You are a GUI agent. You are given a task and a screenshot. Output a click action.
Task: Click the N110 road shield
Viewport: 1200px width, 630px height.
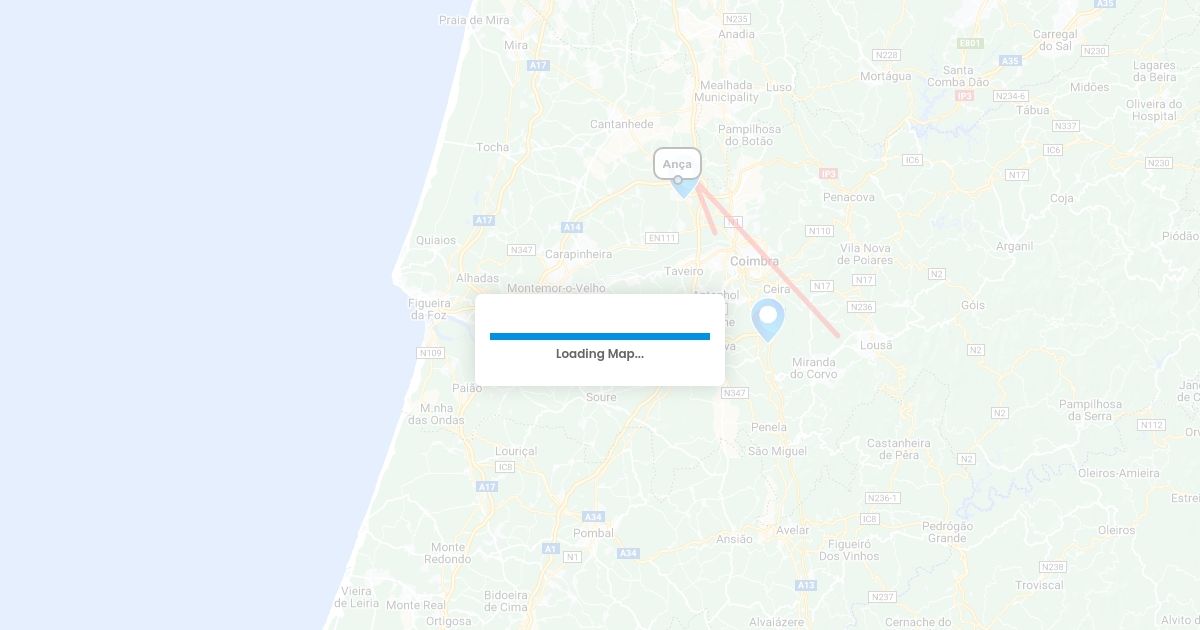820,230
